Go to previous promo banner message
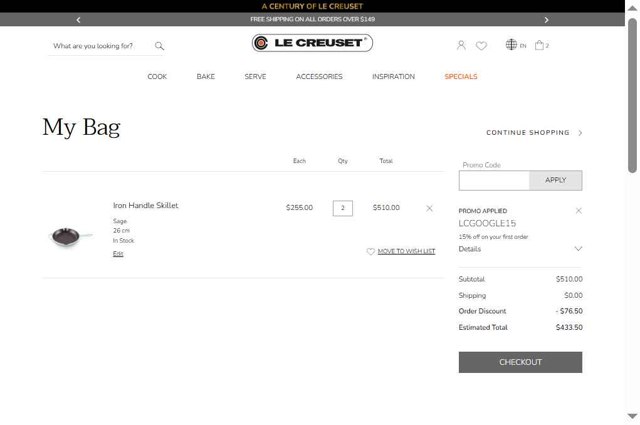640x425 pixels. pyautogui.click(x=78, y=20)
